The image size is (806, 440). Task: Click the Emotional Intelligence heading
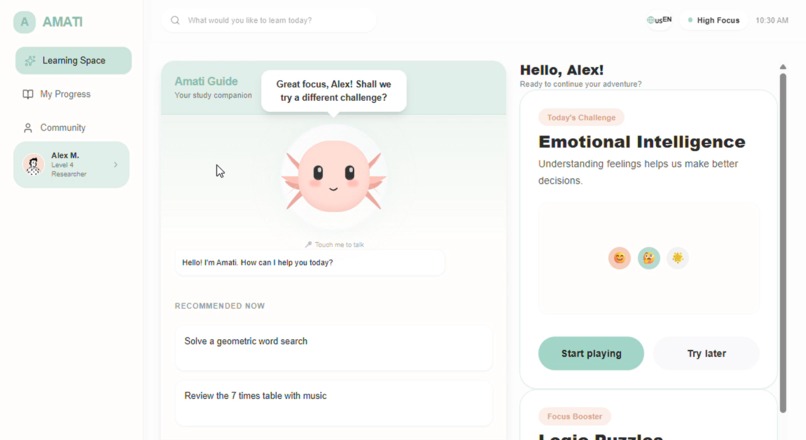click(642, 142)
